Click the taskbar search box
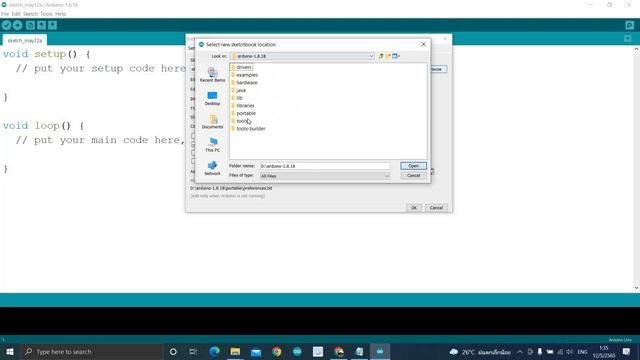The height and width of the screenshot is (360, 640). coord(91,351)
